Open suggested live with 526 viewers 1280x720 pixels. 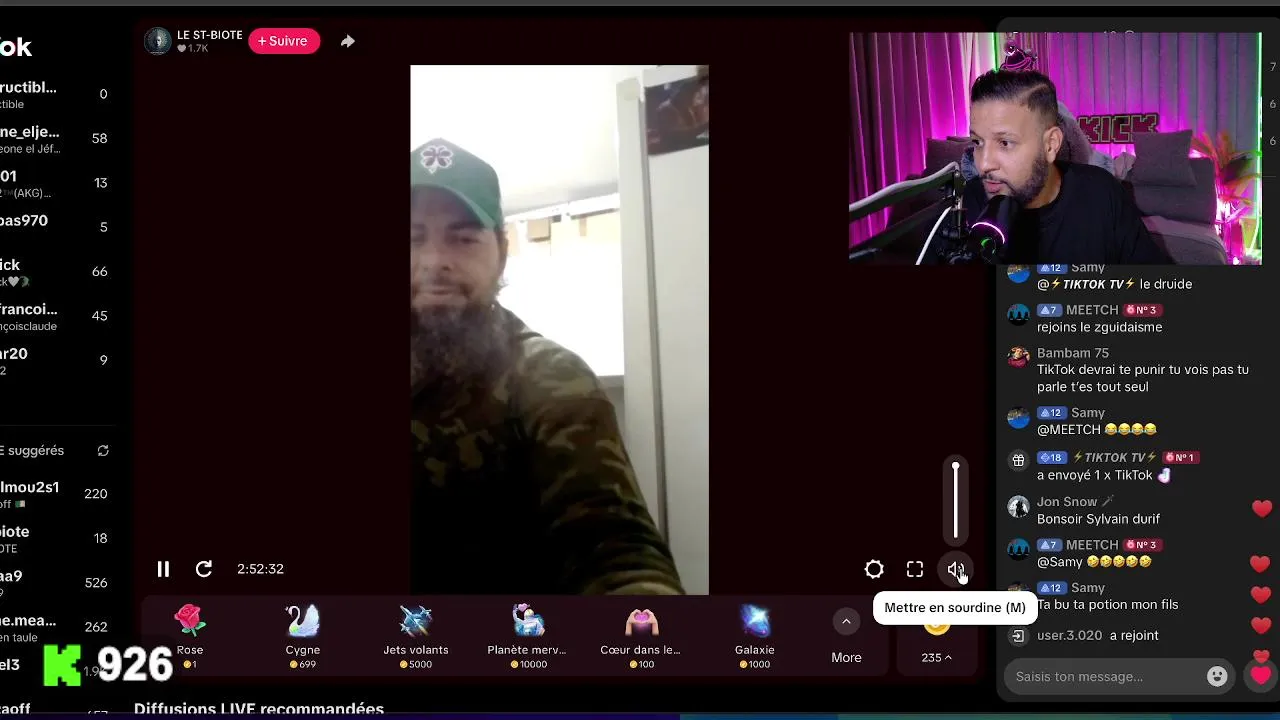[55, 583]
